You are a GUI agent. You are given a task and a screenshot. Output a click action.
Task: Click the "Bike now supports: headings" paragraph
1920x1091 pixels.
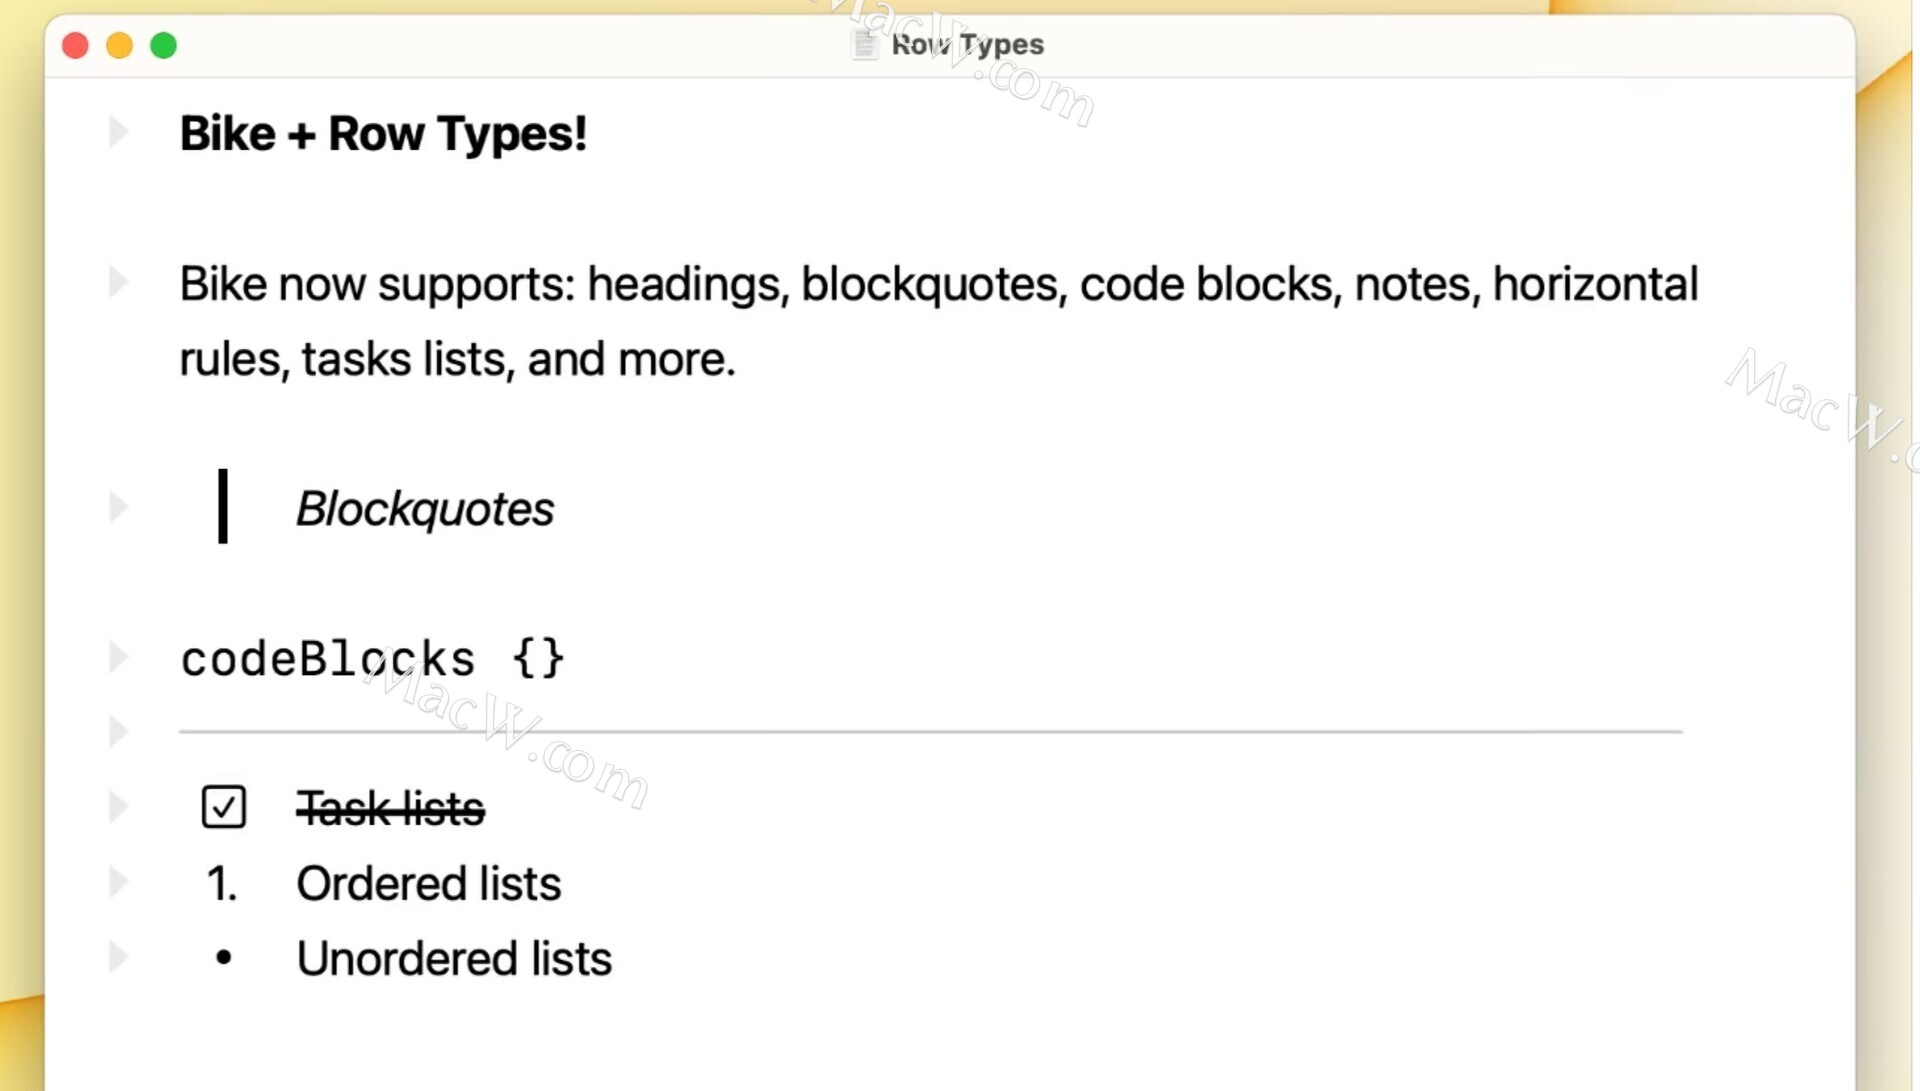[938, 321]
